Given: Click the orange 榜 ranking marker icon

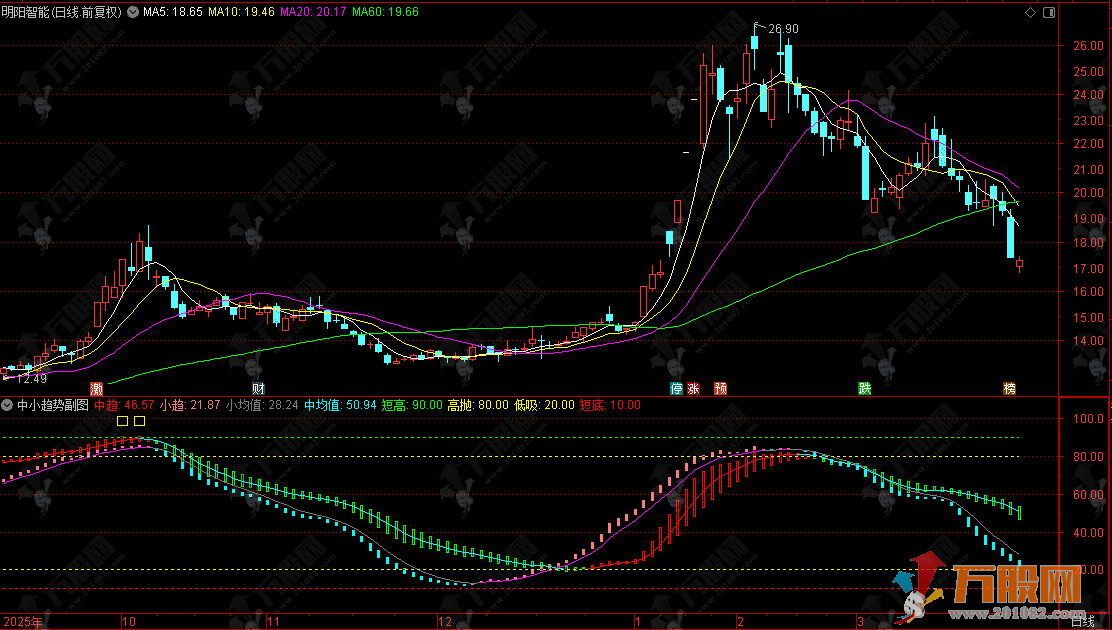Looking at the screenshot, I should click(x=1009, y=388).
